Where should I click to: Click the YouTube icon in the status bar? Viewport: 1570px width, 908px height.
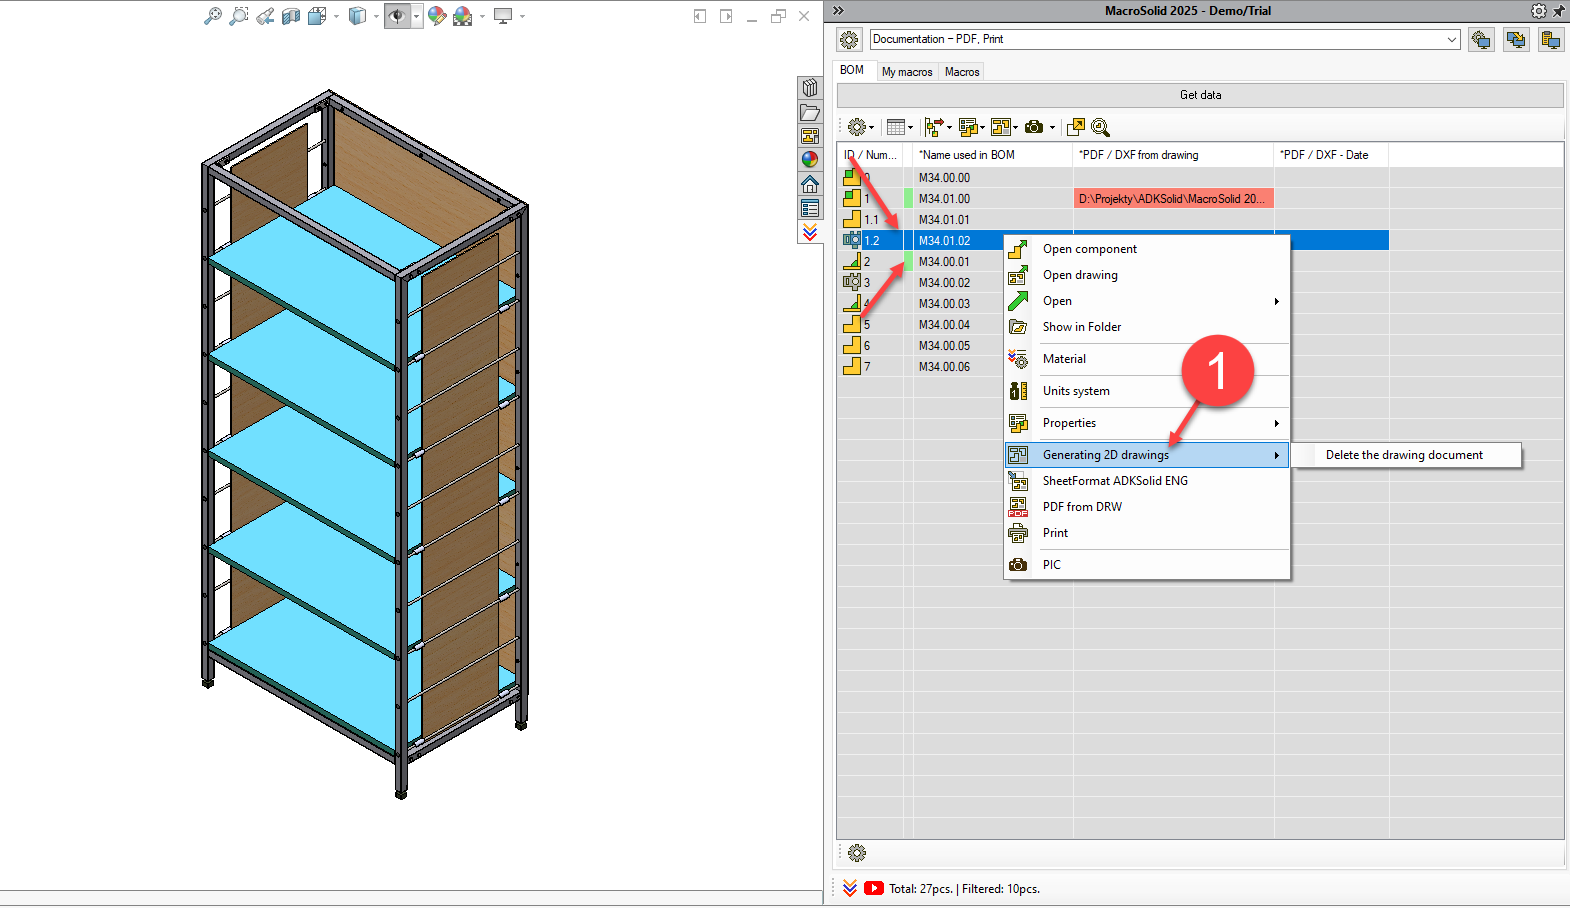click(x=874, y=888)
